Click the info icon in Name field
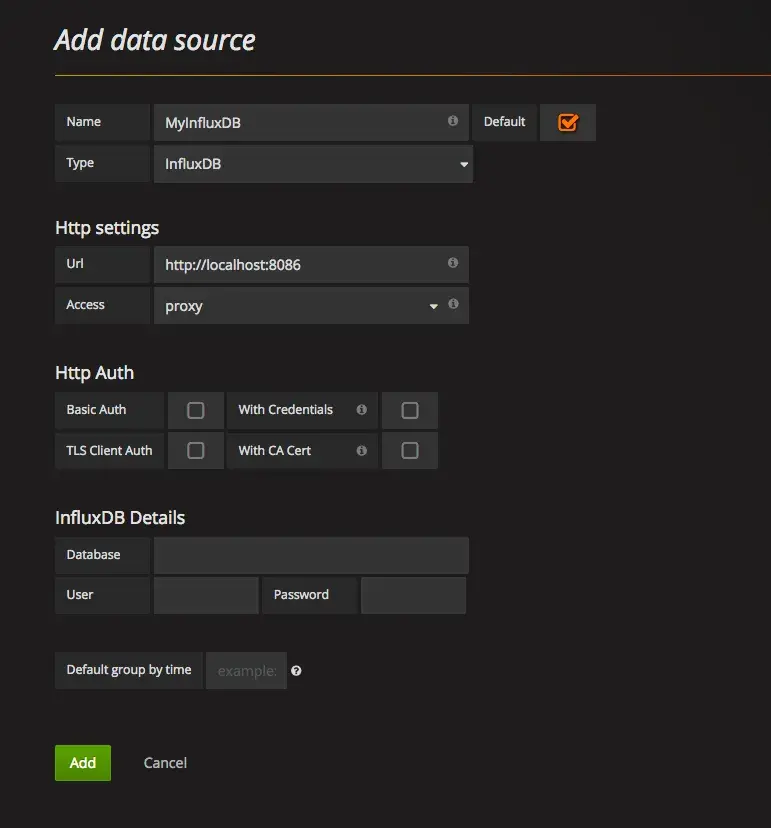771x828 pixels. [453, 121]
